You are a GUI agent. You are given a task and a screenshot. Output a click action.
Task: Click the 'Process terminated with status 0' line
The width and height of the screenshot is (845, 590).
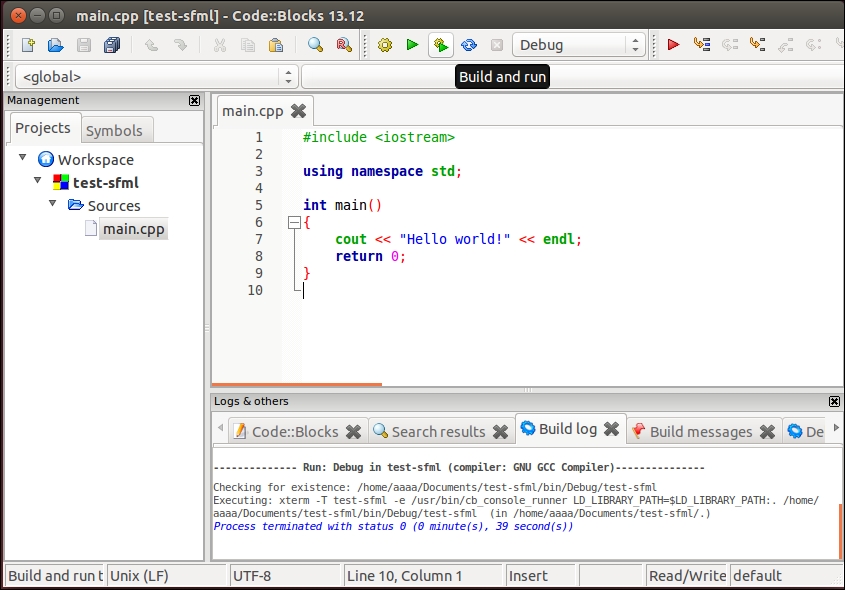[x=393, y=526]
